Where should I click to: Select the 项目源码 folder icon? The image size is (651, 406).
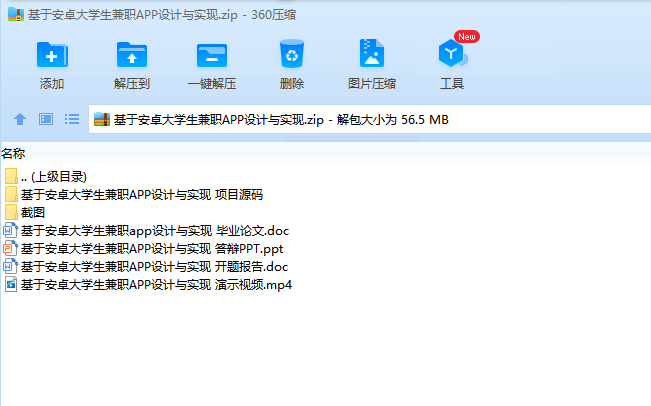coord(11,194)
